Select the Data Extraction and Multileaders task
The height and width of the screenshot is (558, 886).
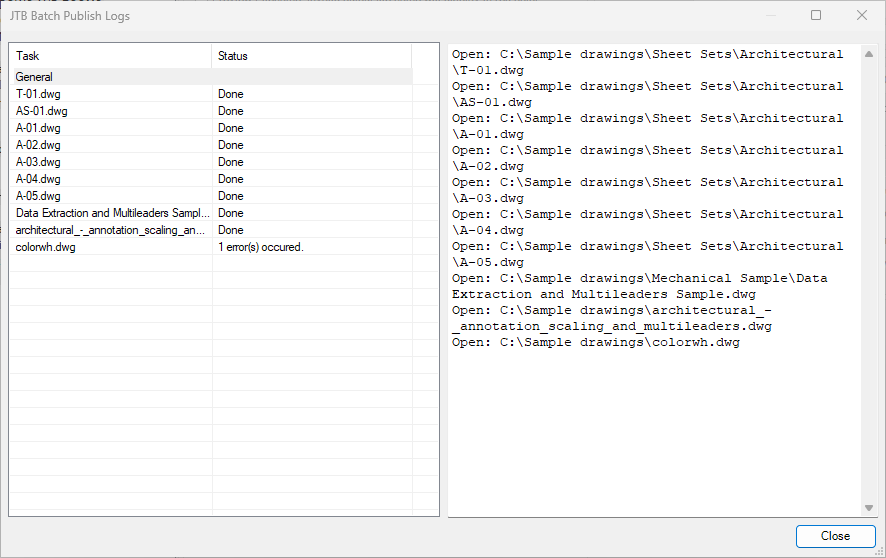click(112, 213)
